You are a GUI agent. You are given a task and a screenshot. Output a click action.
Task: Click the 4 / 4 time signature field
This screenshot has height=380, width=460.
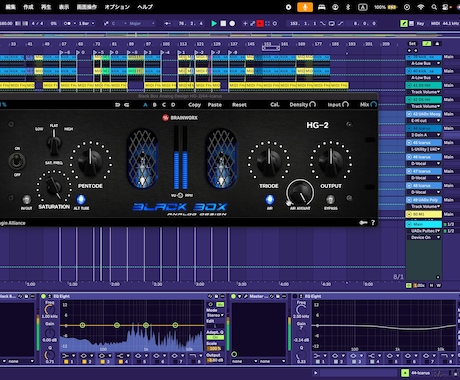coord(37,23)
